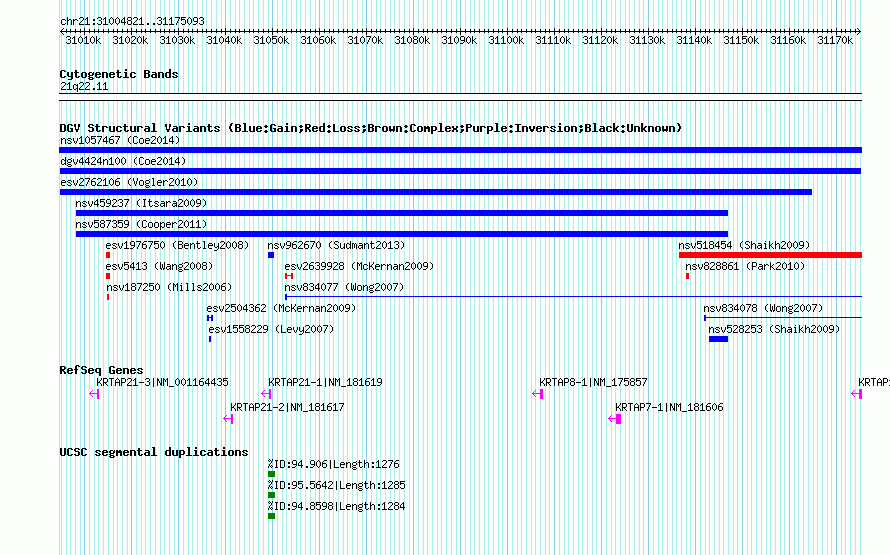Image resolution: width=890 pixels, height=555 pixels.
Task: Click the nsv459237 (Itsara2009) label
Action: (x=141, y=203)
